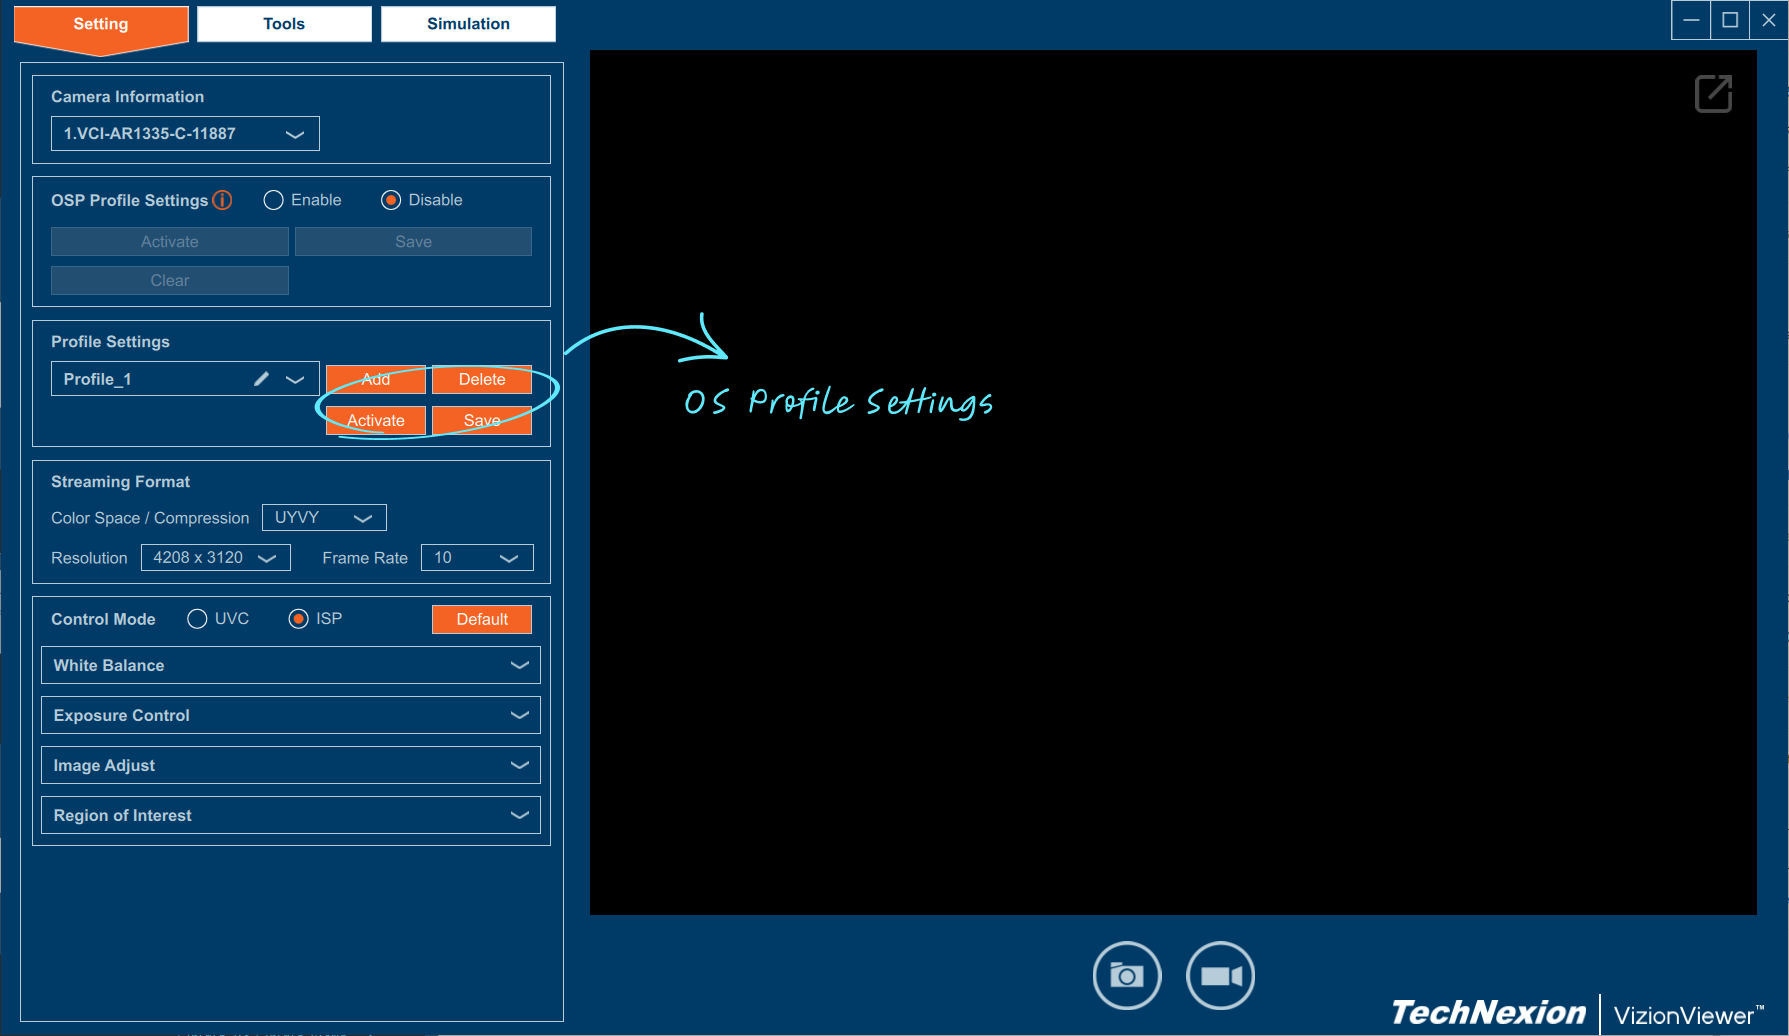The height and width of the screenshot is (1036, 1789).
Task: Click the Camera Information label
Action: pyautogui.click(x=128, y=97)
